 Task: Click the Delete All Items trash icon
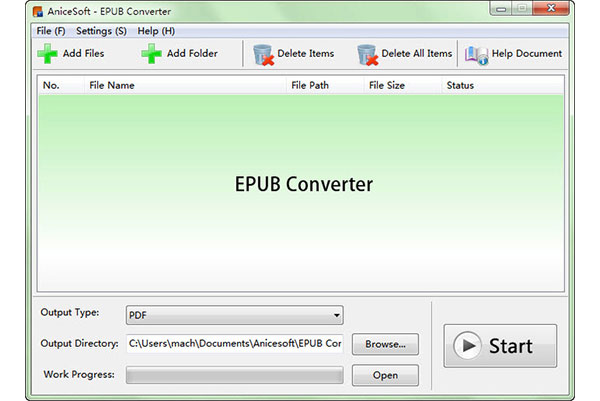[x=367, y=54]
